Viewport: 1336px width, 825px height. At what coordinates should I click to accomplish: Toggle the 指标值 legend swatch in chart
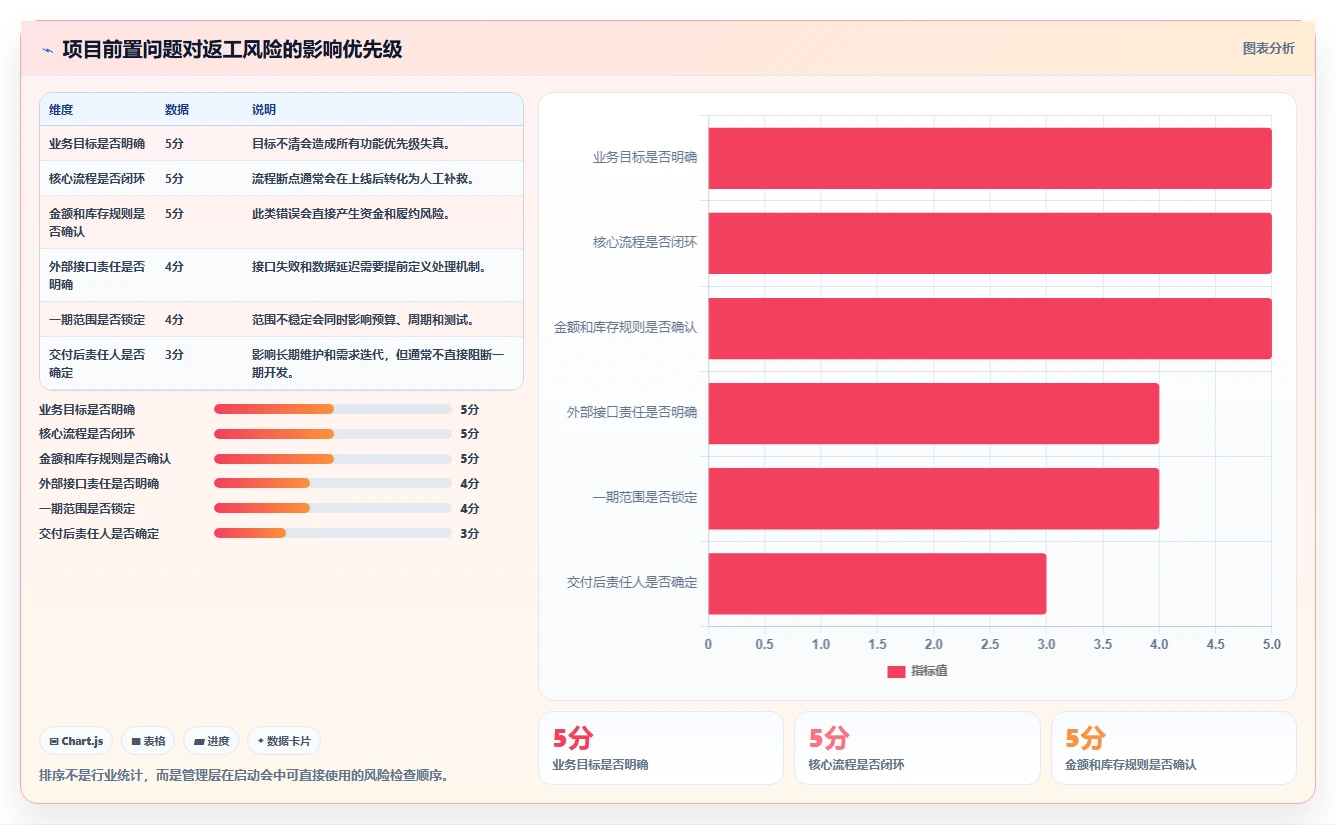point(896,671)
